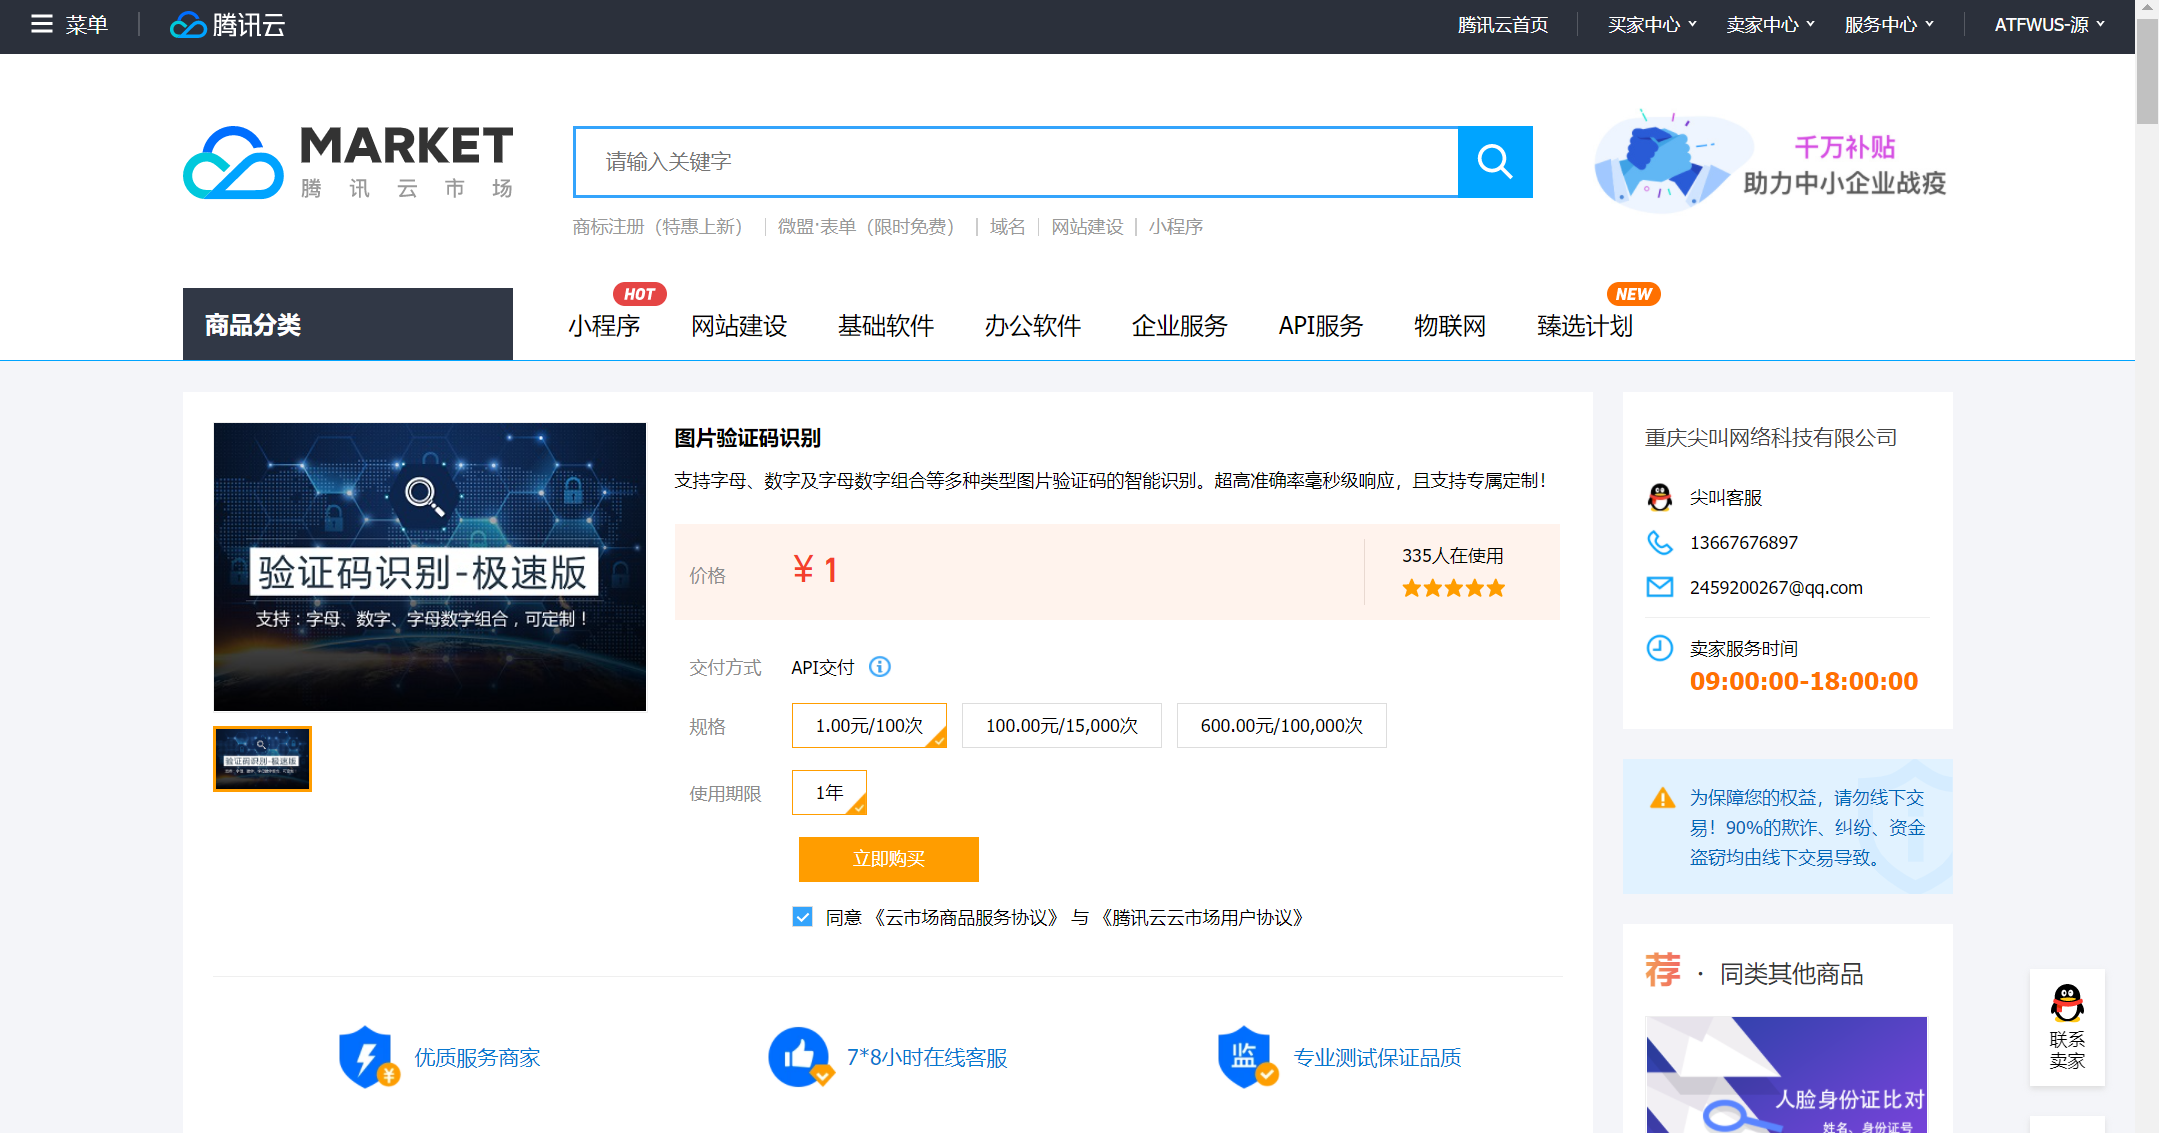Select the 100.00元/15,000次 specification option
This screenshot has height=1133, width=2159.
click(1061, 726)
